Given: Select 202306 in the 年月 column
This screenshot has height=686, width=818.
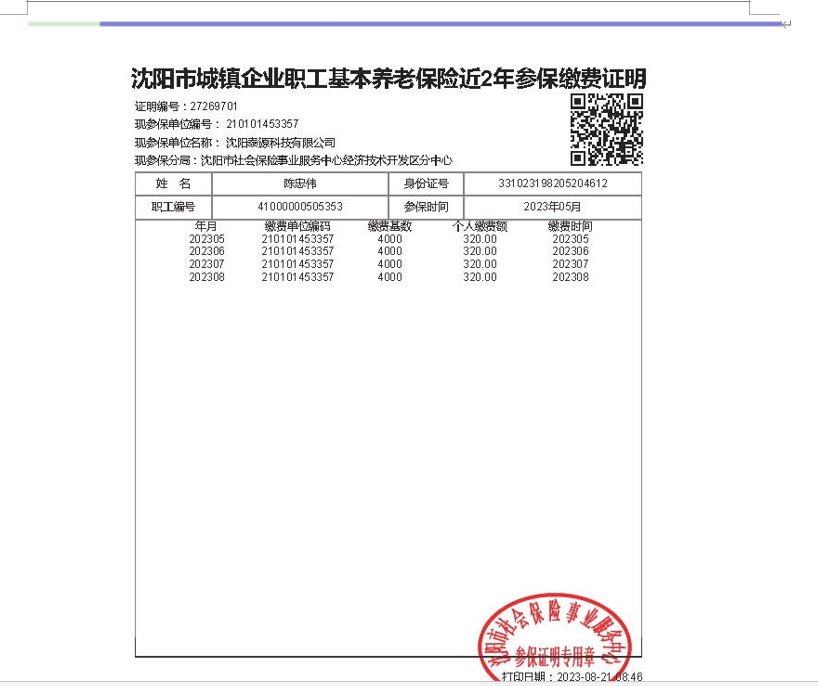Looking at the screenshot, I should point(207,251).
